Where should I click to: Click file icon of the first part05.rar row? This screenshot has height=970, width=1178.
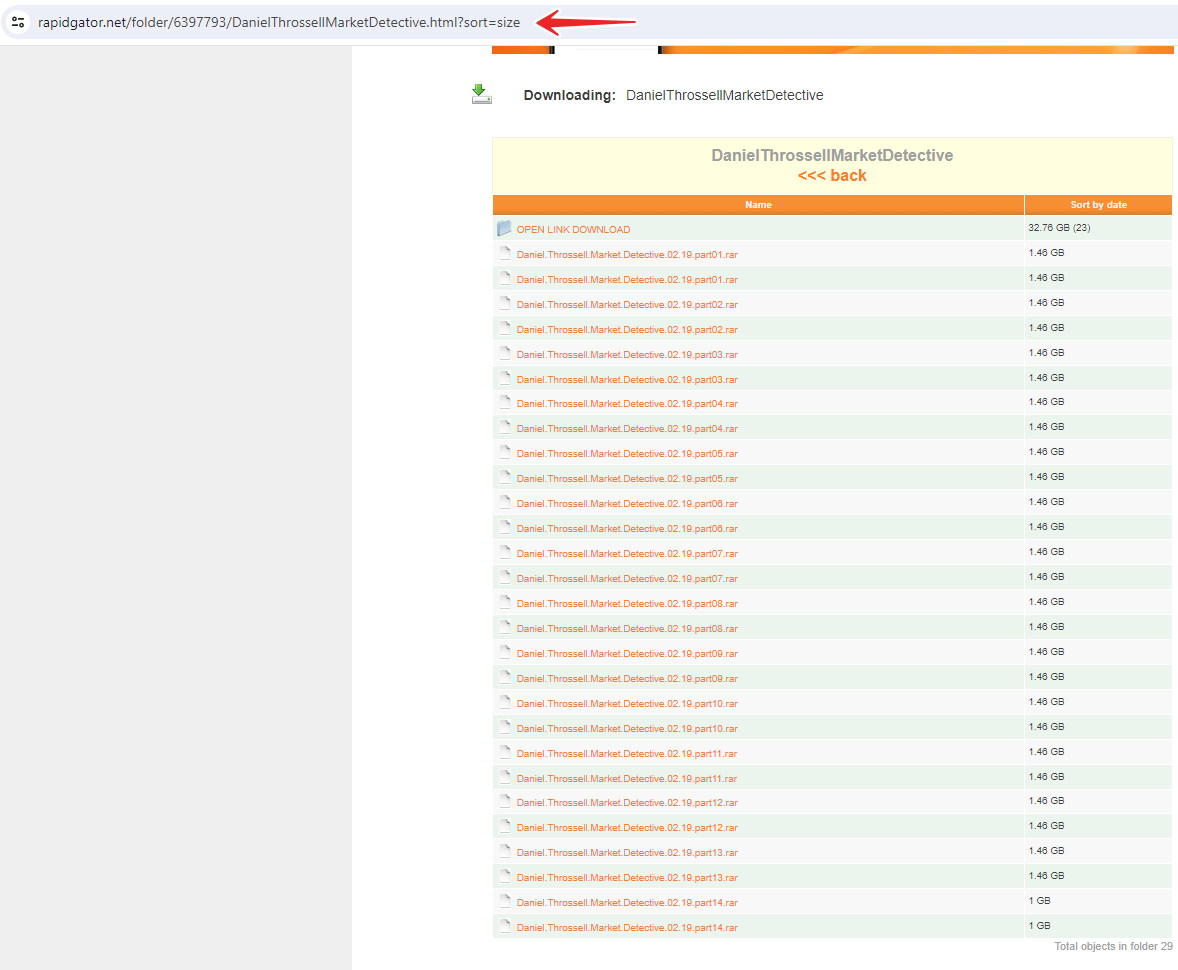coord(505,452)
